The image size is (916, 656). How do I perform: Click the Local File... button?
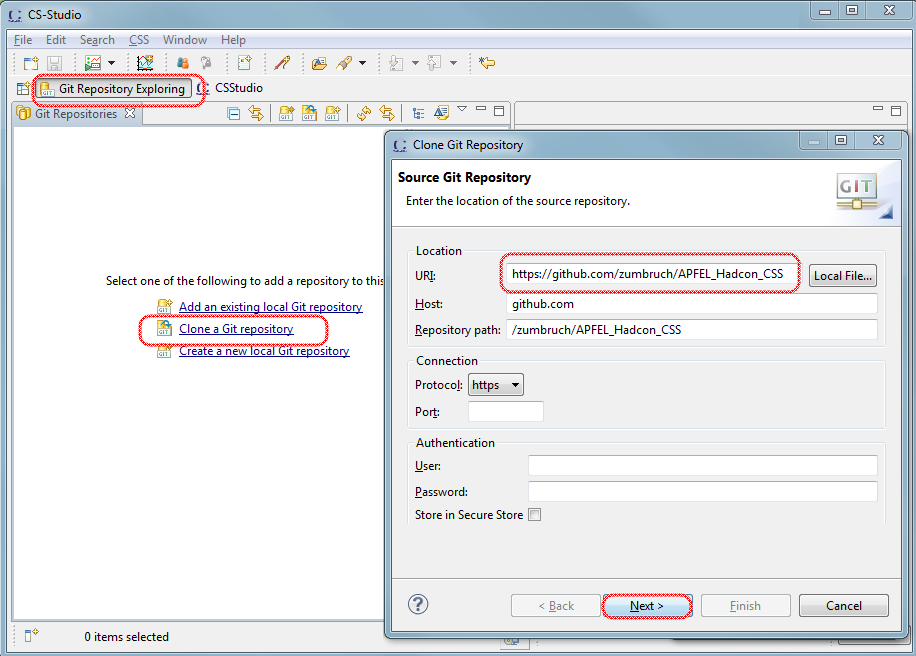[842, 276]
